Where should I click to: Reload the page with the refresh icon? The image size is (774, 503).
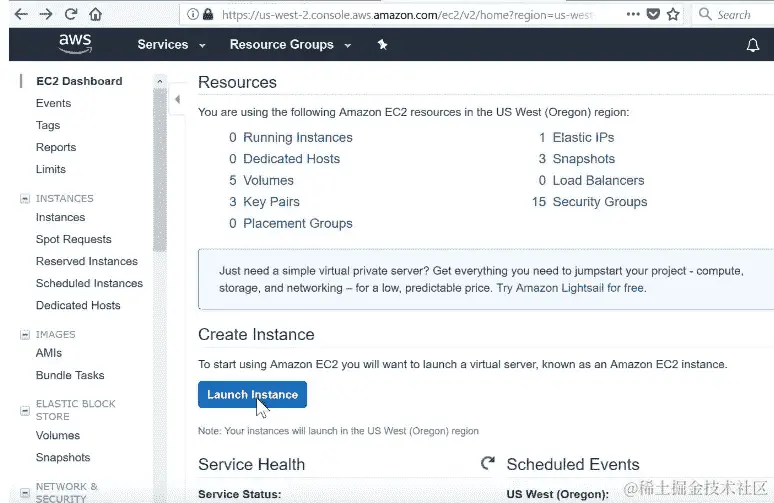(x=71, y=14)
